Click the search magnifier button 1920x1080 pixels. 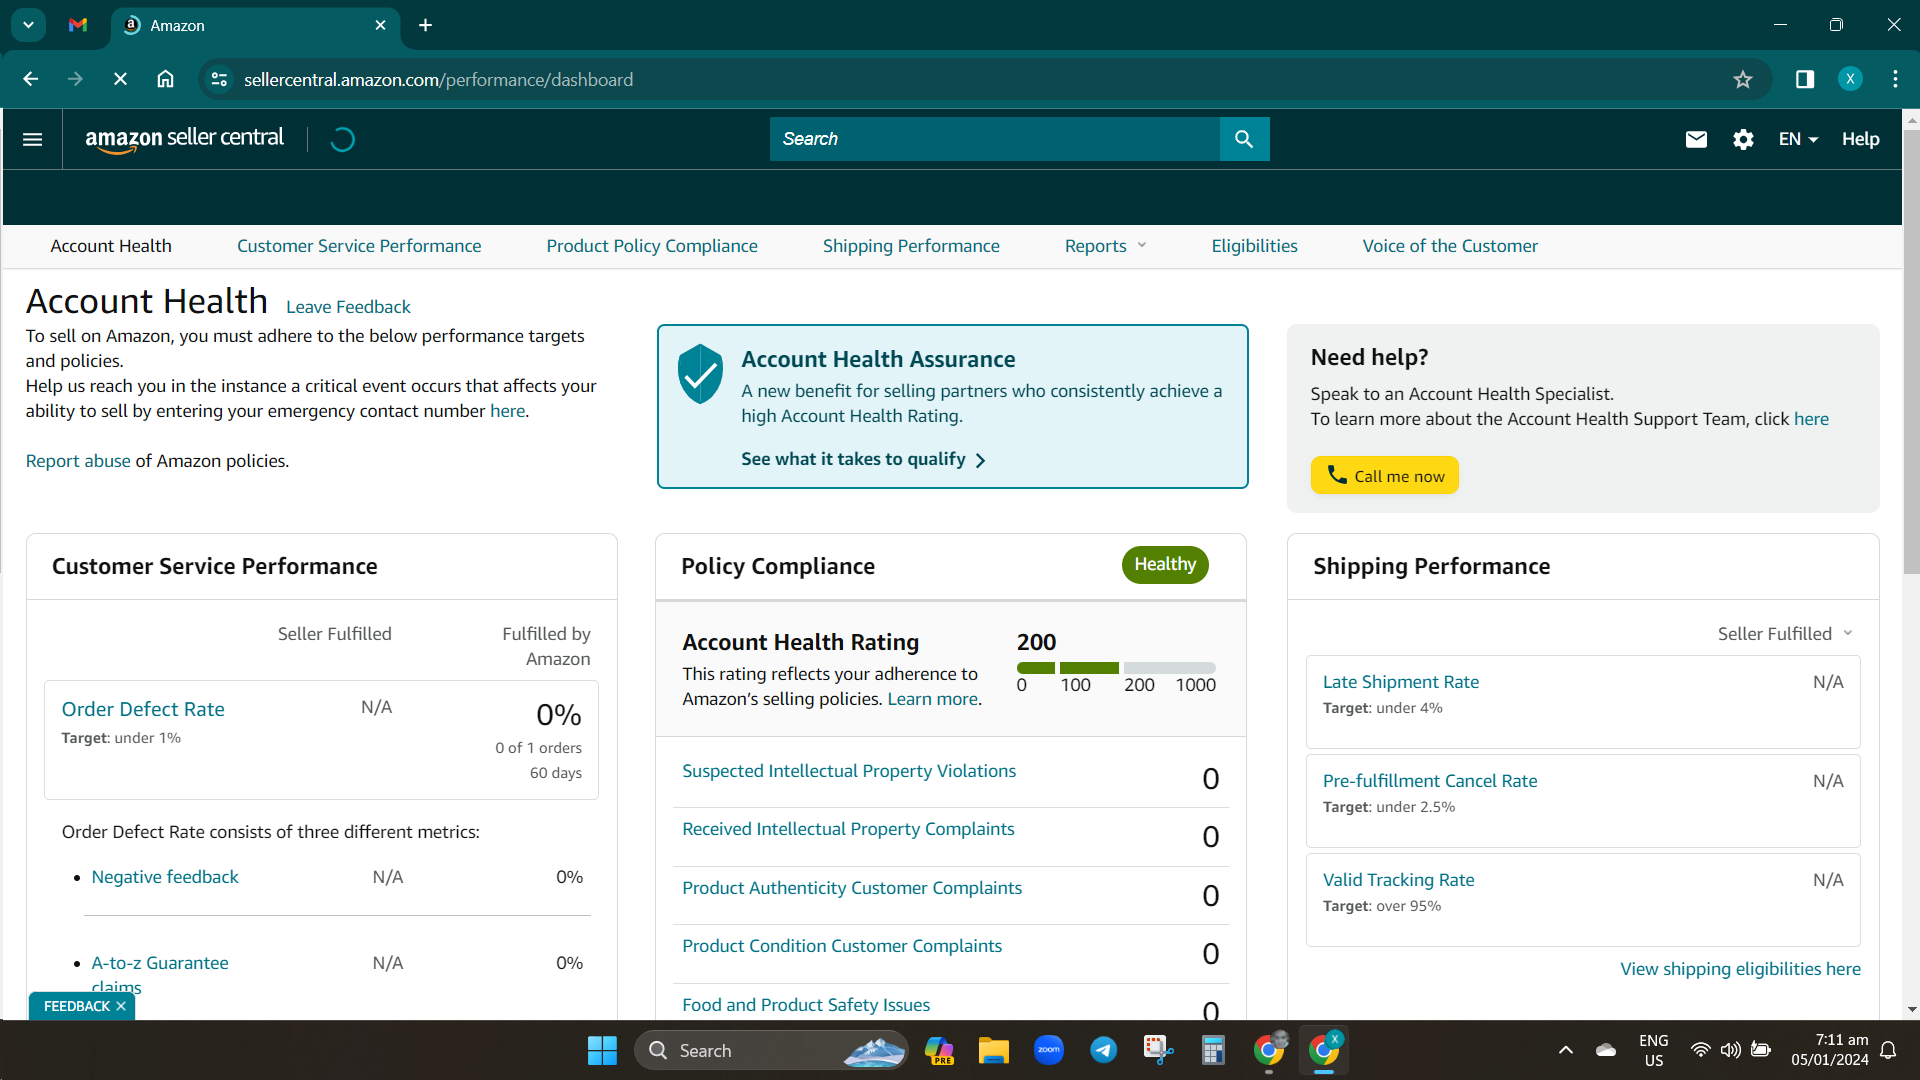[x=1244, y=139]
